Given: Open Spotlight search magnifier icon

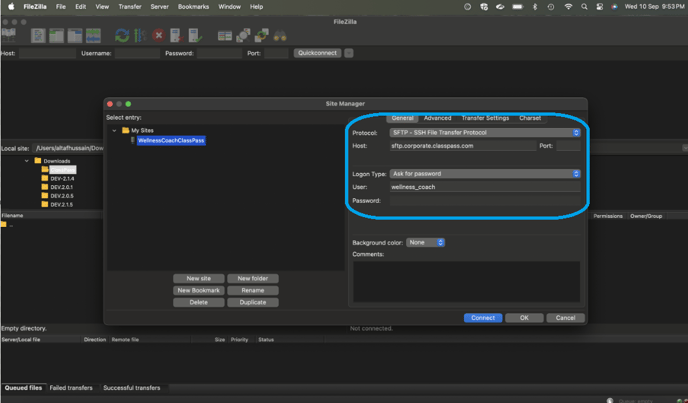Looking at the screenshot, I should (584, 7).
